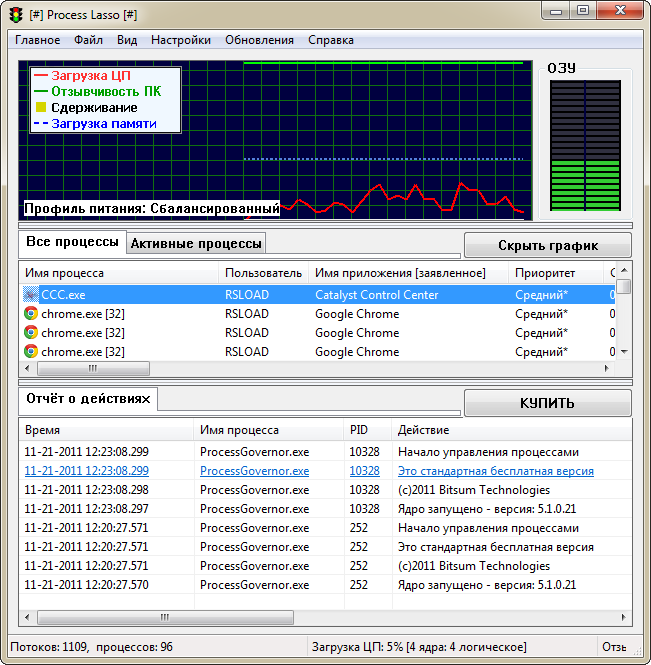This screenshot has height=665, width=651.
Task: Click Начало управления процессами for PID 10328
Action: 488,452
